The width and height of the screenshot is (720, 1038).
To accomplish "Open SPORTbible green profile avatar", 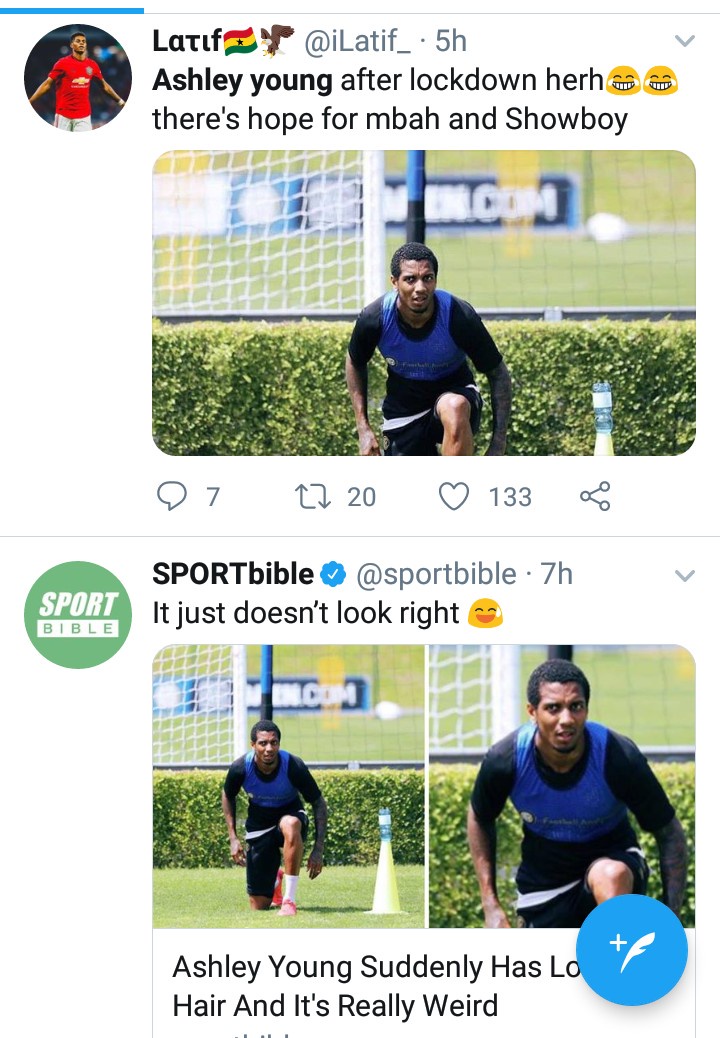I will [78, 614].
